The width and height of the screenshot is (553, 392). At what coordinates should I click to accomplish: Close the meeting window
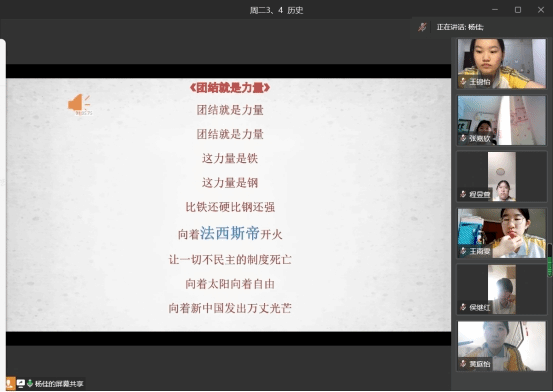coord(541,10)
